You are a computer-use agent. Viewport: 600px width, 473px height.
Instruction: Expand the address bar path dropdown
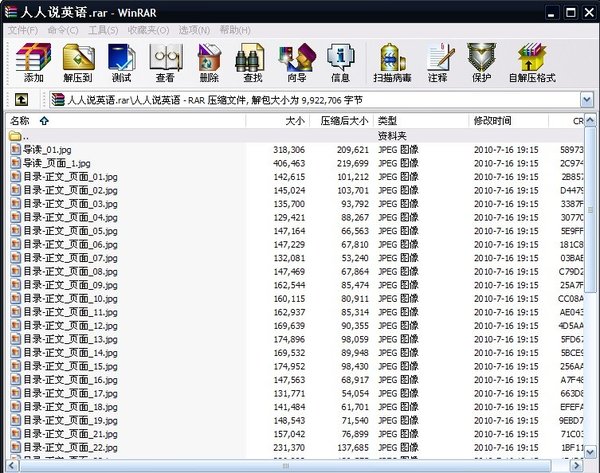click(x=587, y=100)
